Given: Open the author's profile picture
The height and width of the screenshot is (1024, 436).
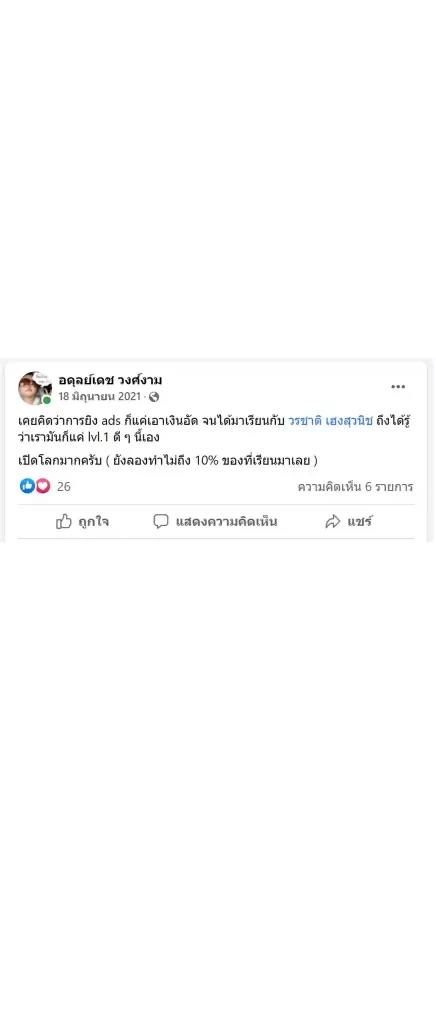Looking at the screenshot, I should tap(35, 388).
